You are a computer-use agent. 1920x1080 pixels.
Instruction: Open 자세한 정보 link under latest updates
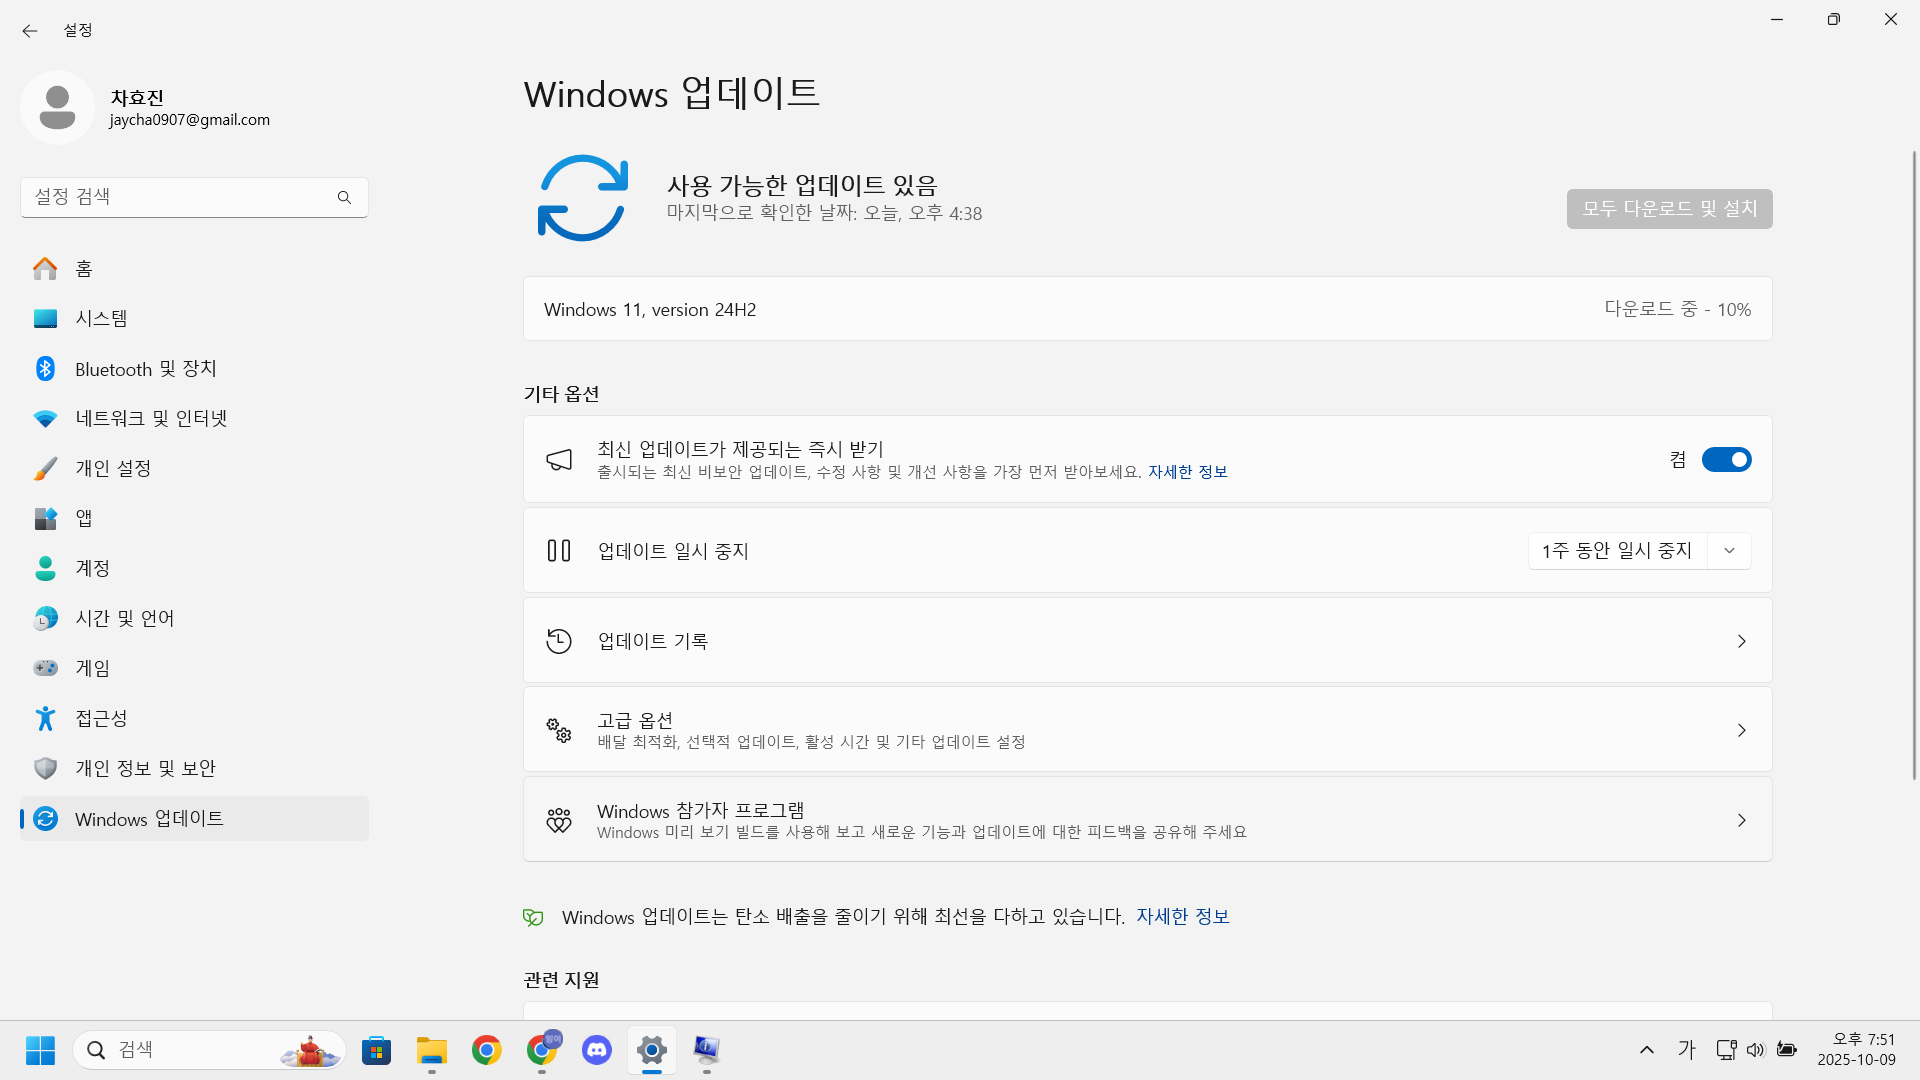point(1187,472)
